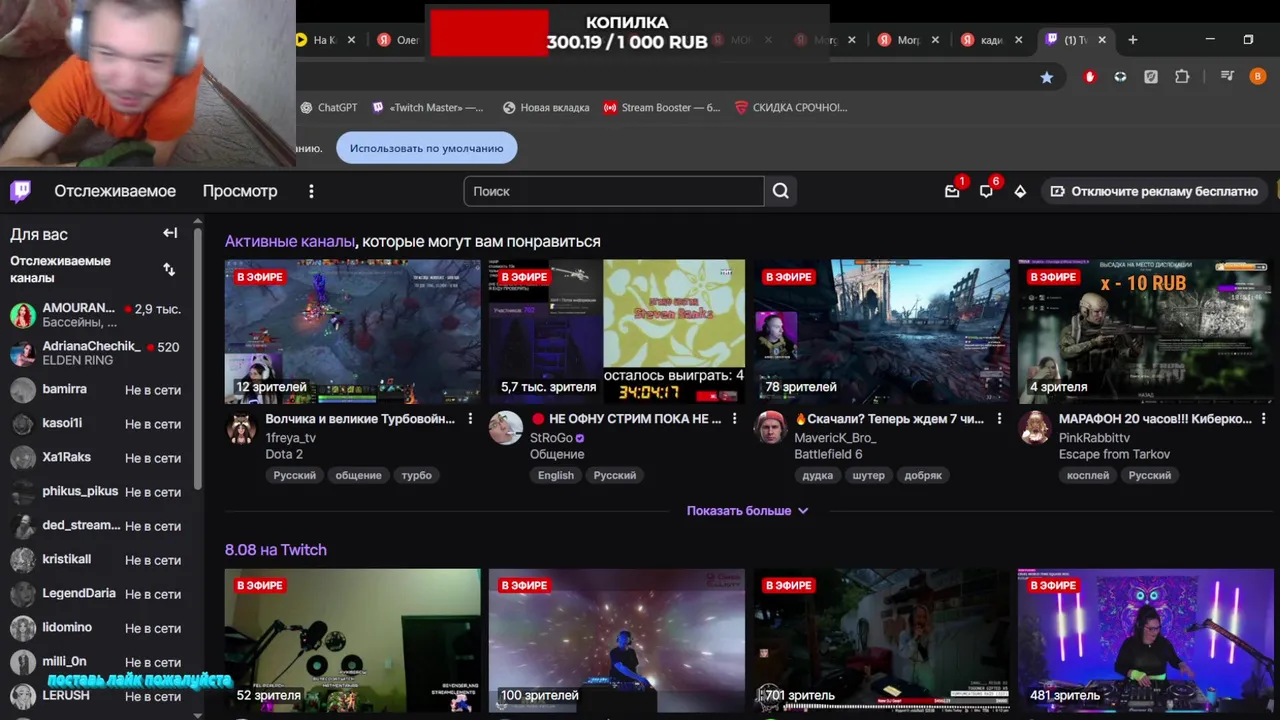Select the English tag under StRoGo
This screenshot has width=1280, height=720.
pyautogui.click(x=556, y=475)
